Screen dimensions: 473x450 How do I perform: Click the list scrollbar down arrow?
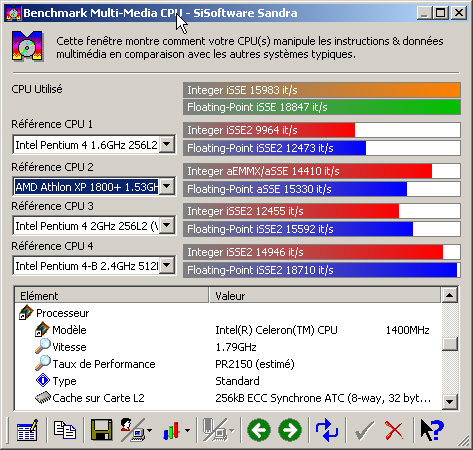[449, 401]
